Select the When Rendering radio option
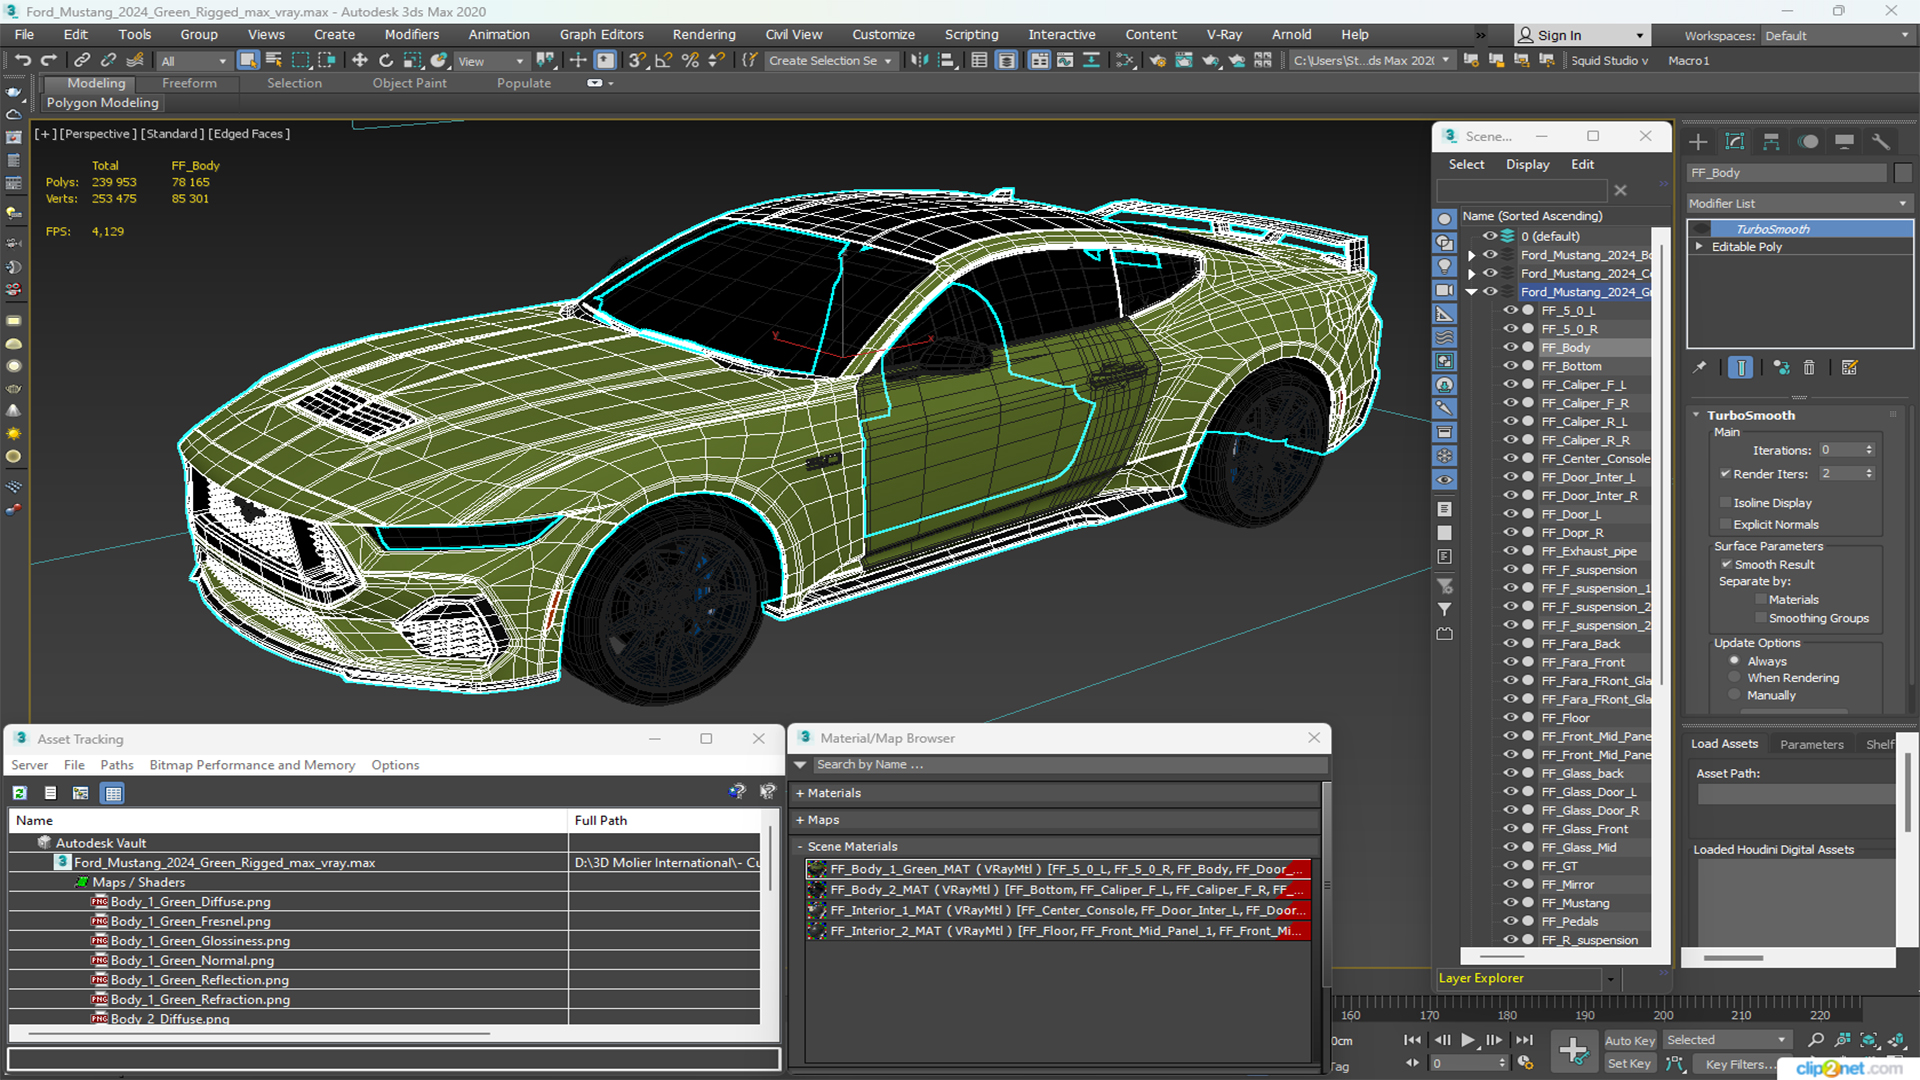1920x1080 pixels. pos(1735,677)
